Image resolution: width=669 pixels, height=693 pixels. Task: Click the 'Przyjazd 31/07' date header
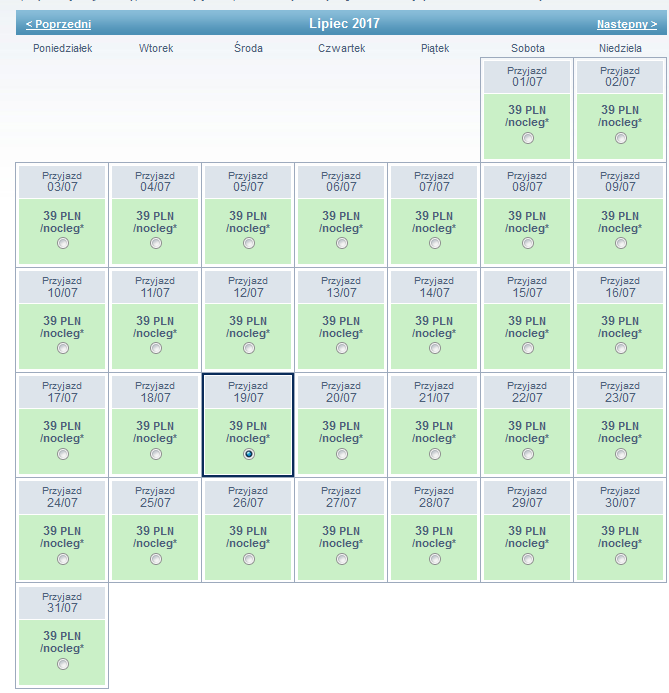click(x=62, y=602)
